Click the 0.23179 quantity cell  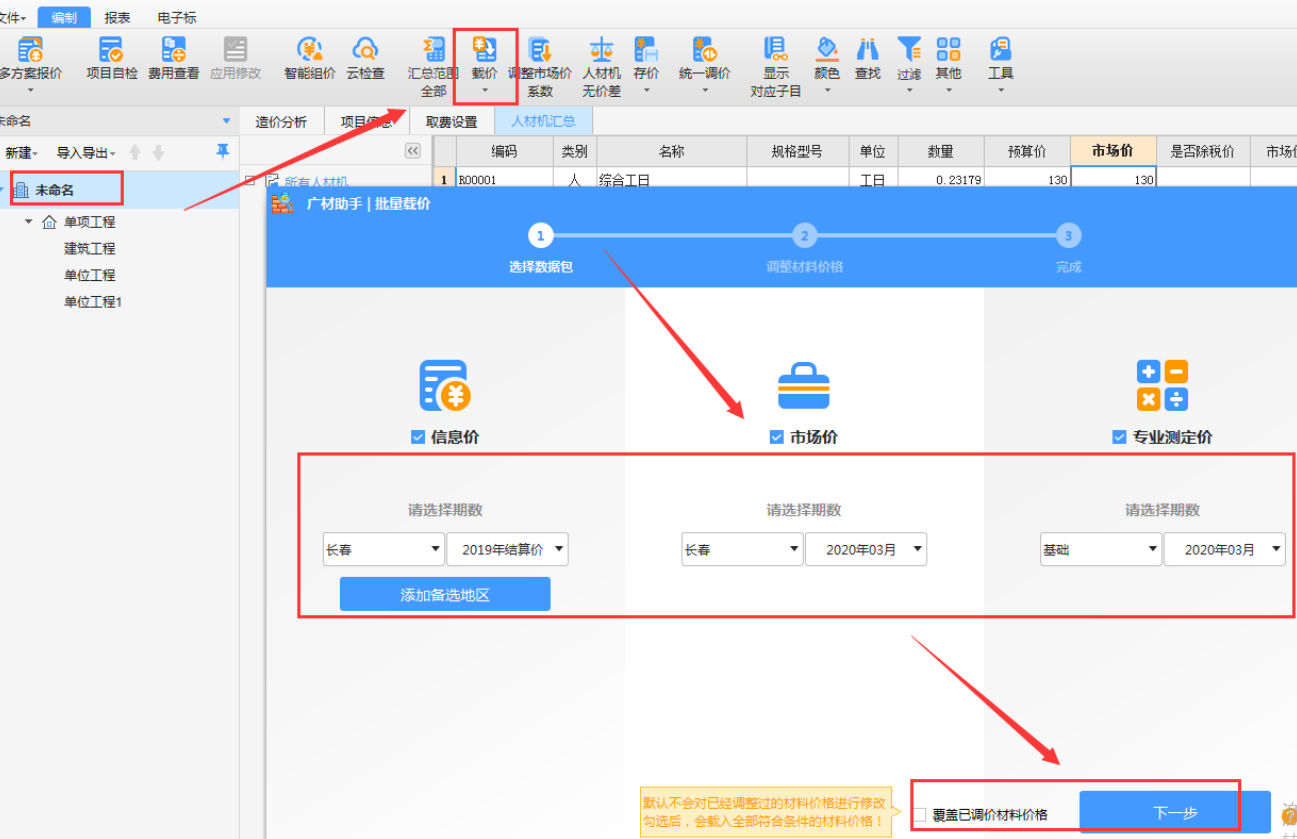tap(940, 180)
